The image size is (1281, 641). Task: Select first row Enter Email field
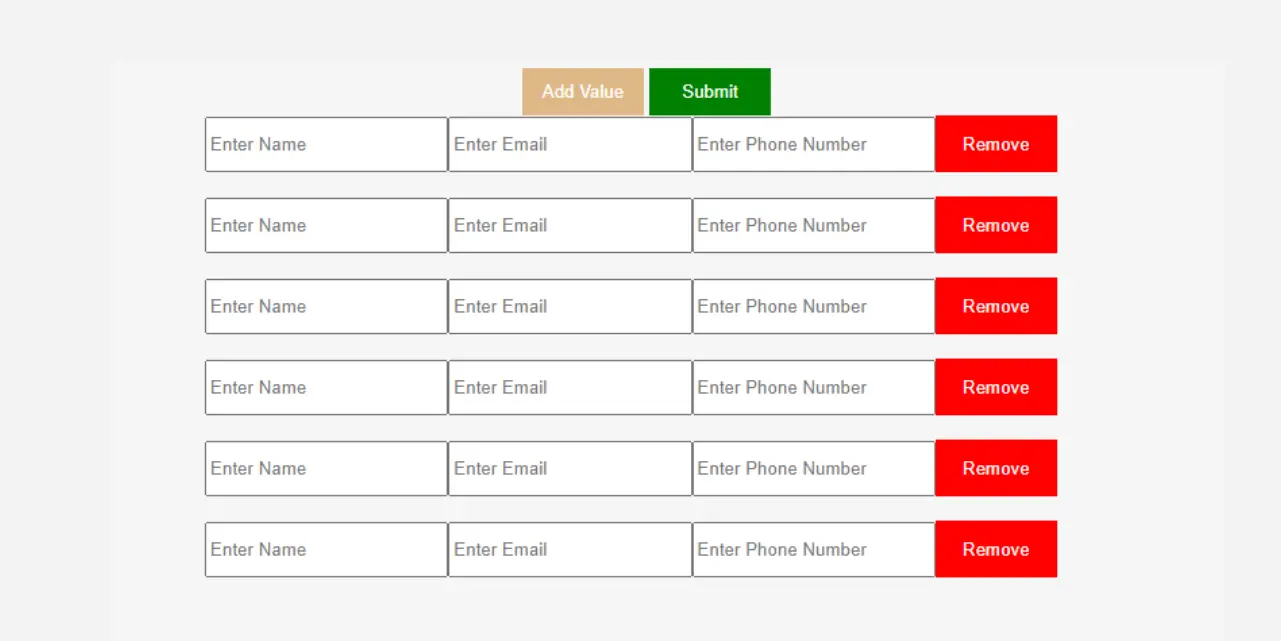570,144
